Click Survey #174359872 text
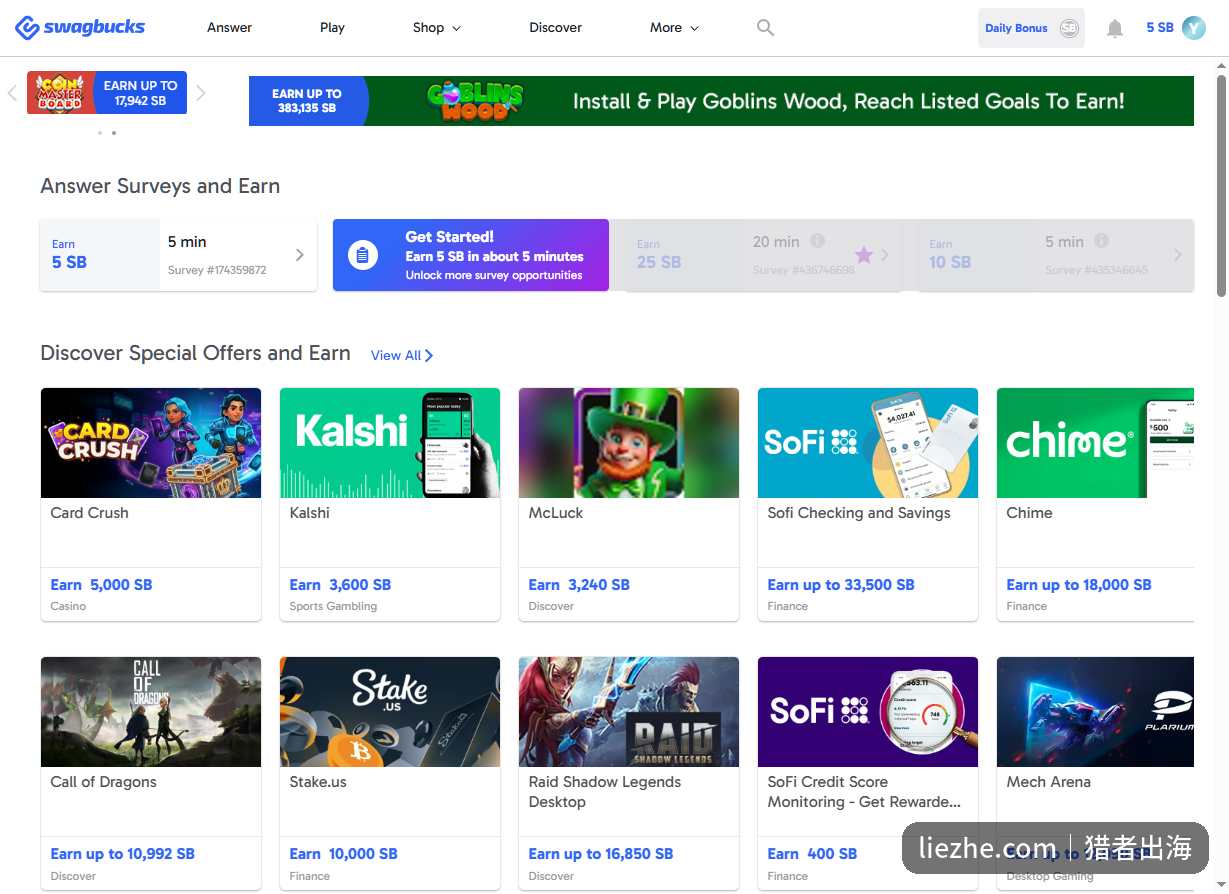This screenshot has width=1229, height=894. pyautogui.click(x=217, y=270)
